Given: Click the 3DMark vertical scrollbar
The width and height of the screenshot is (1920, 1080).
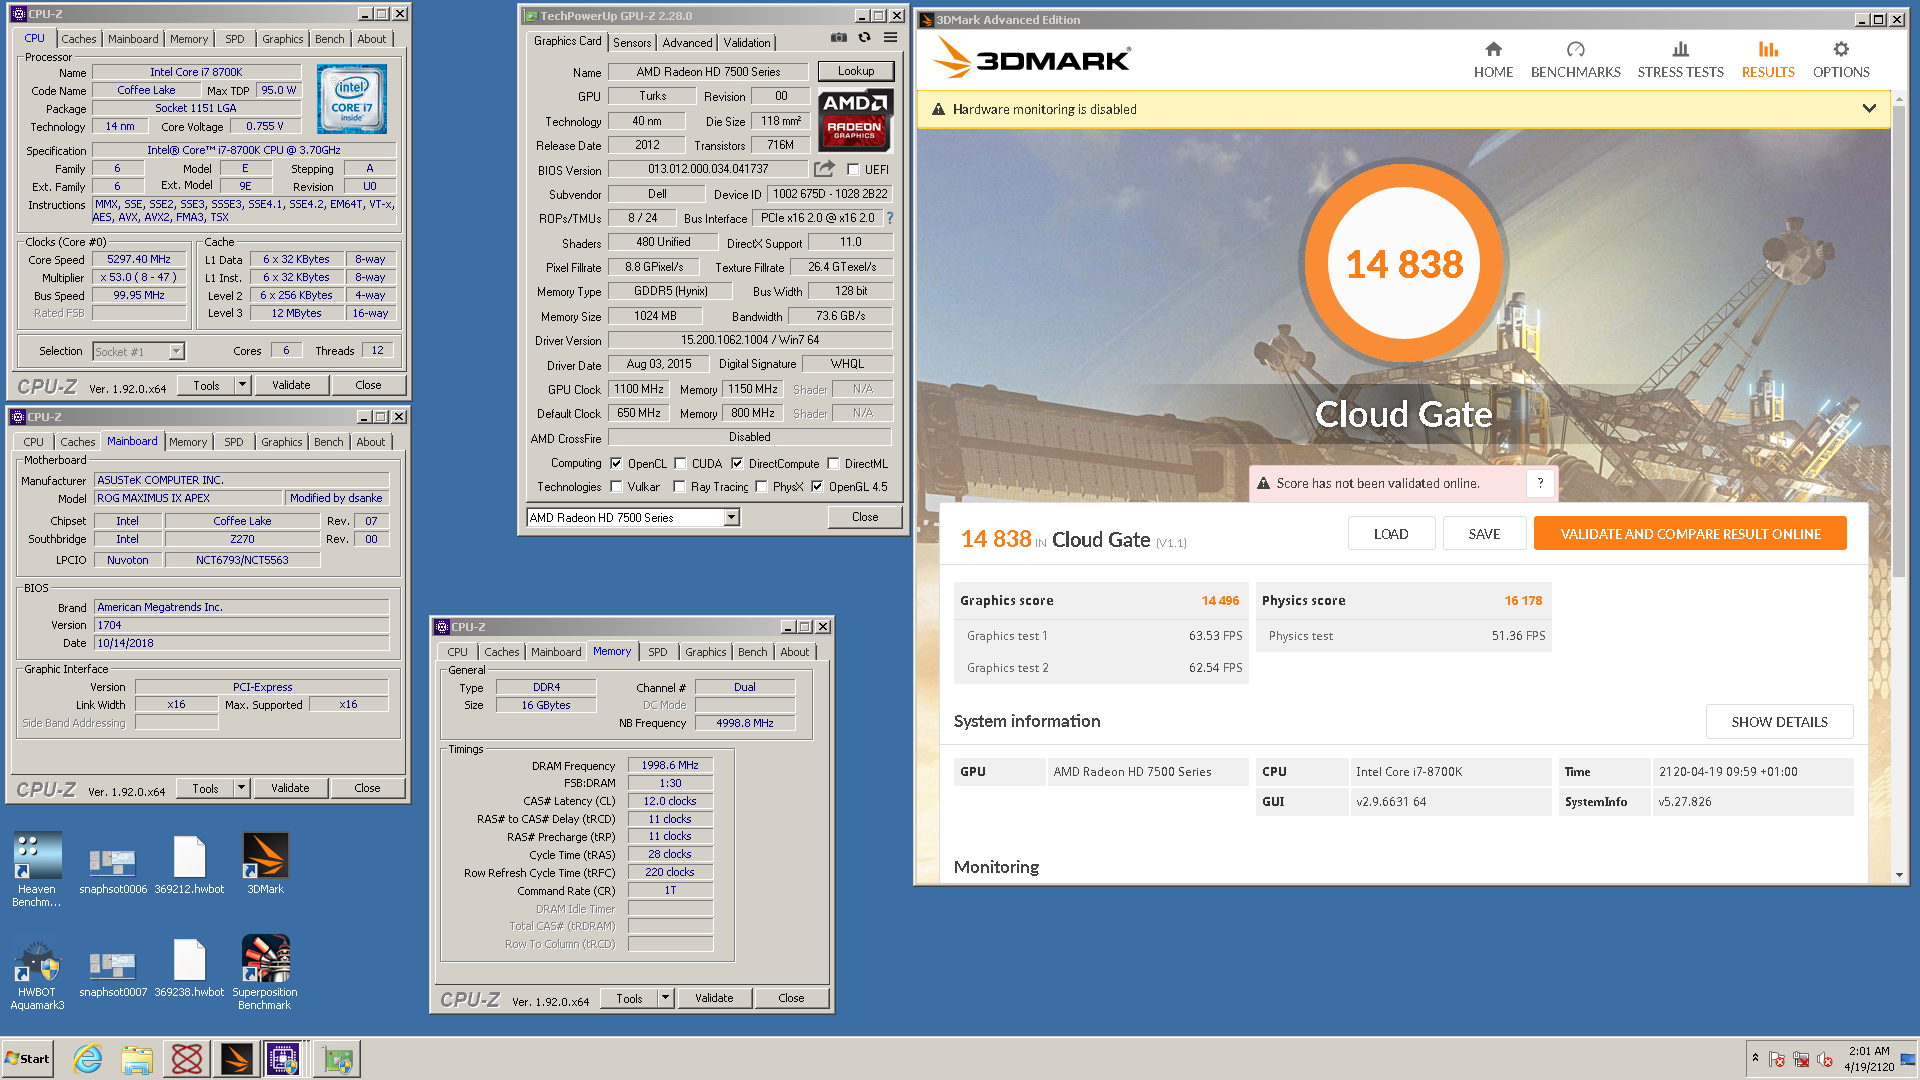Looking at the screenshot, I should click(x=1899, y=340).
